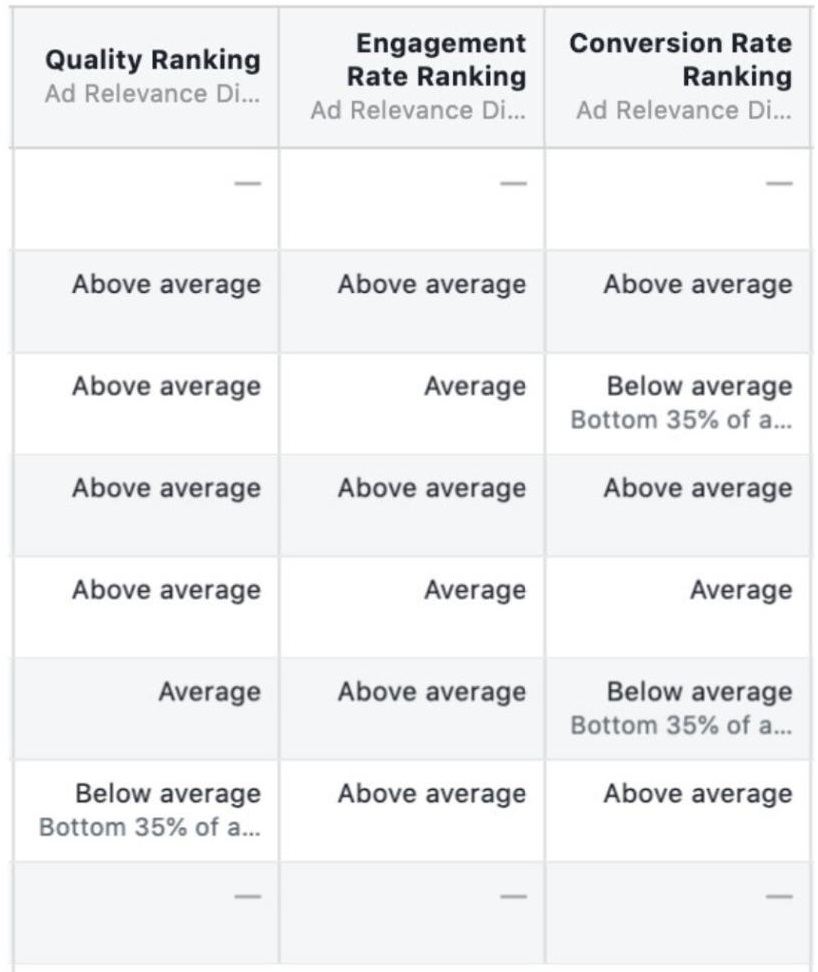
Task: Open truncated 'Ad Relevance Di...' under Quality Ranking
Action: pyautogui.click(x=152, y=94)
